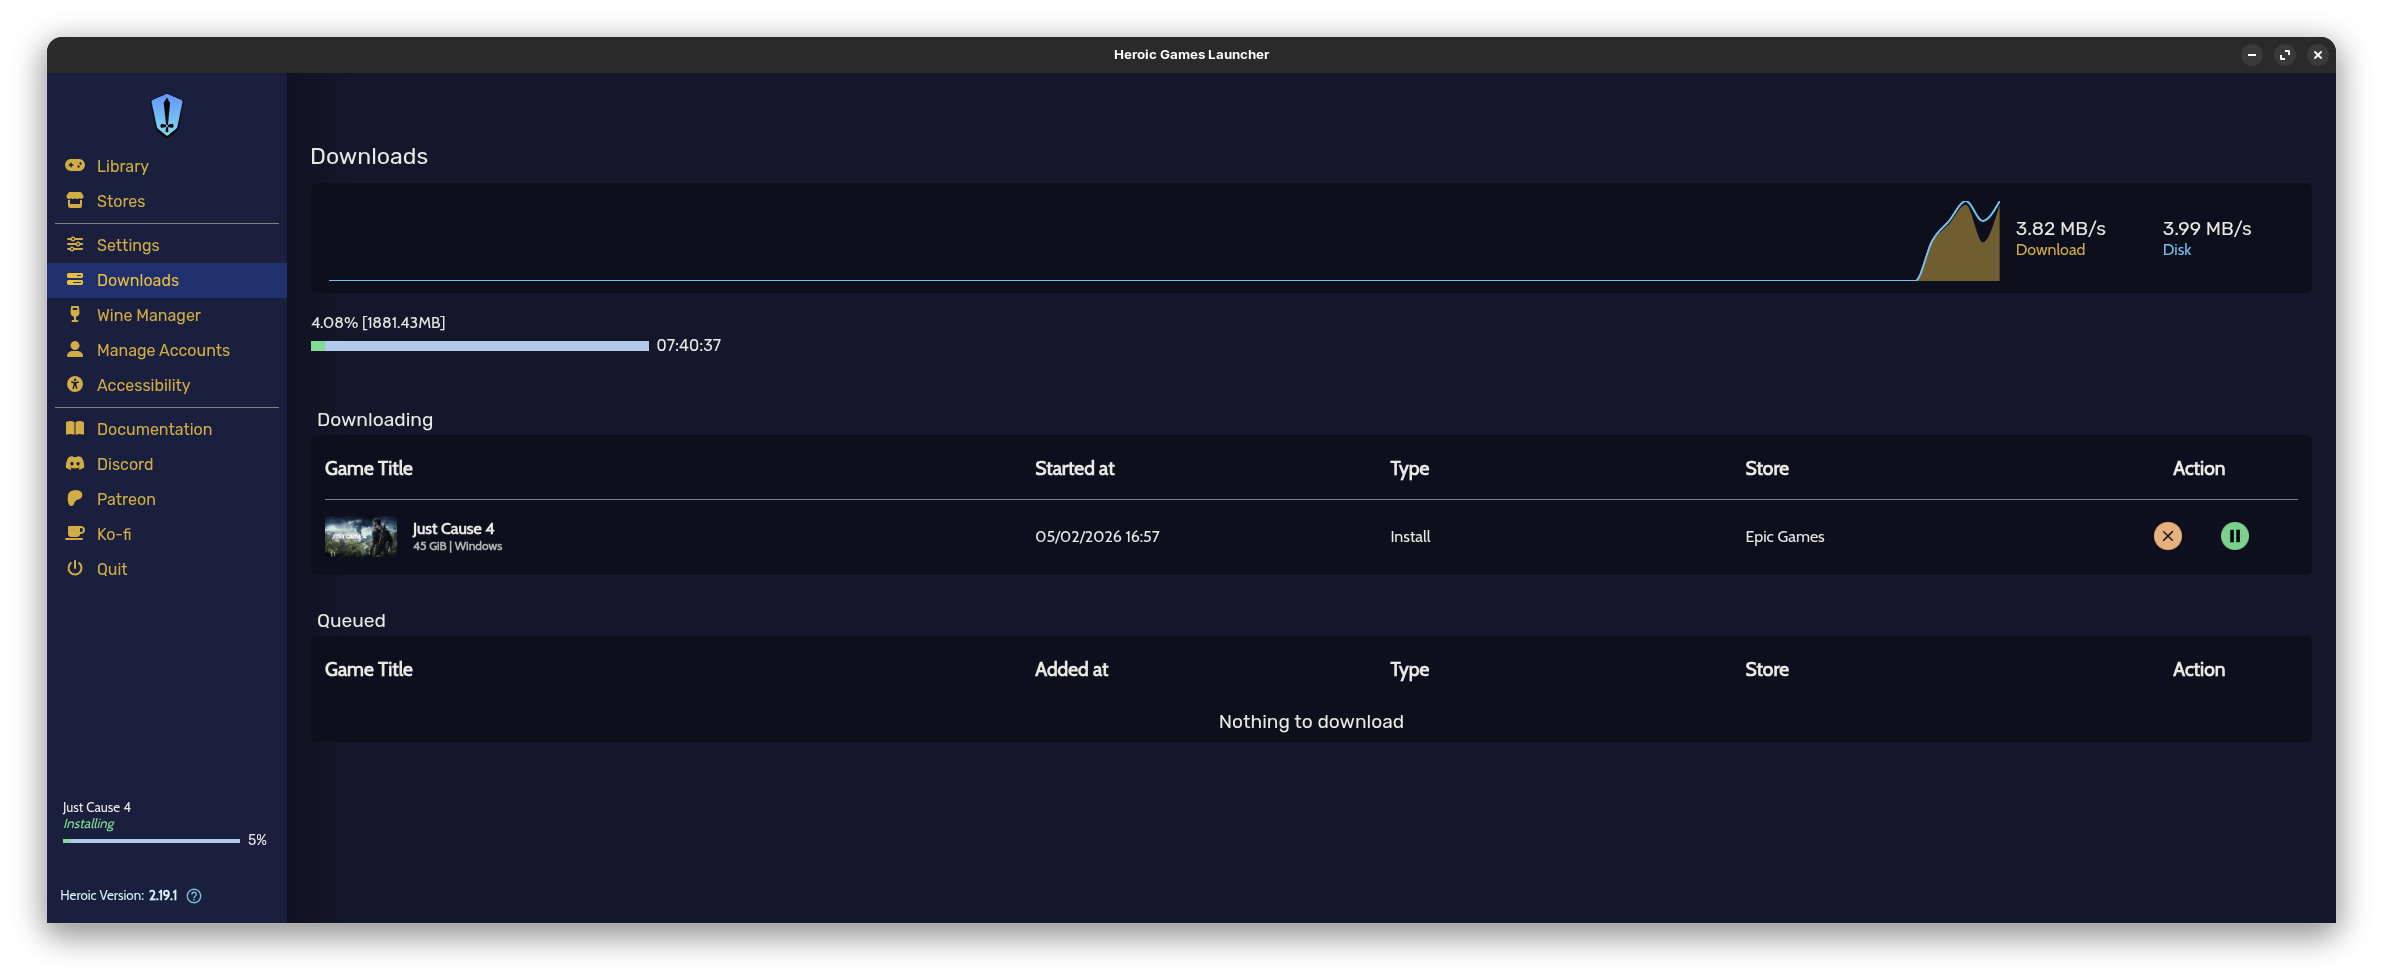Open the Documentation link

click(167, 429)
